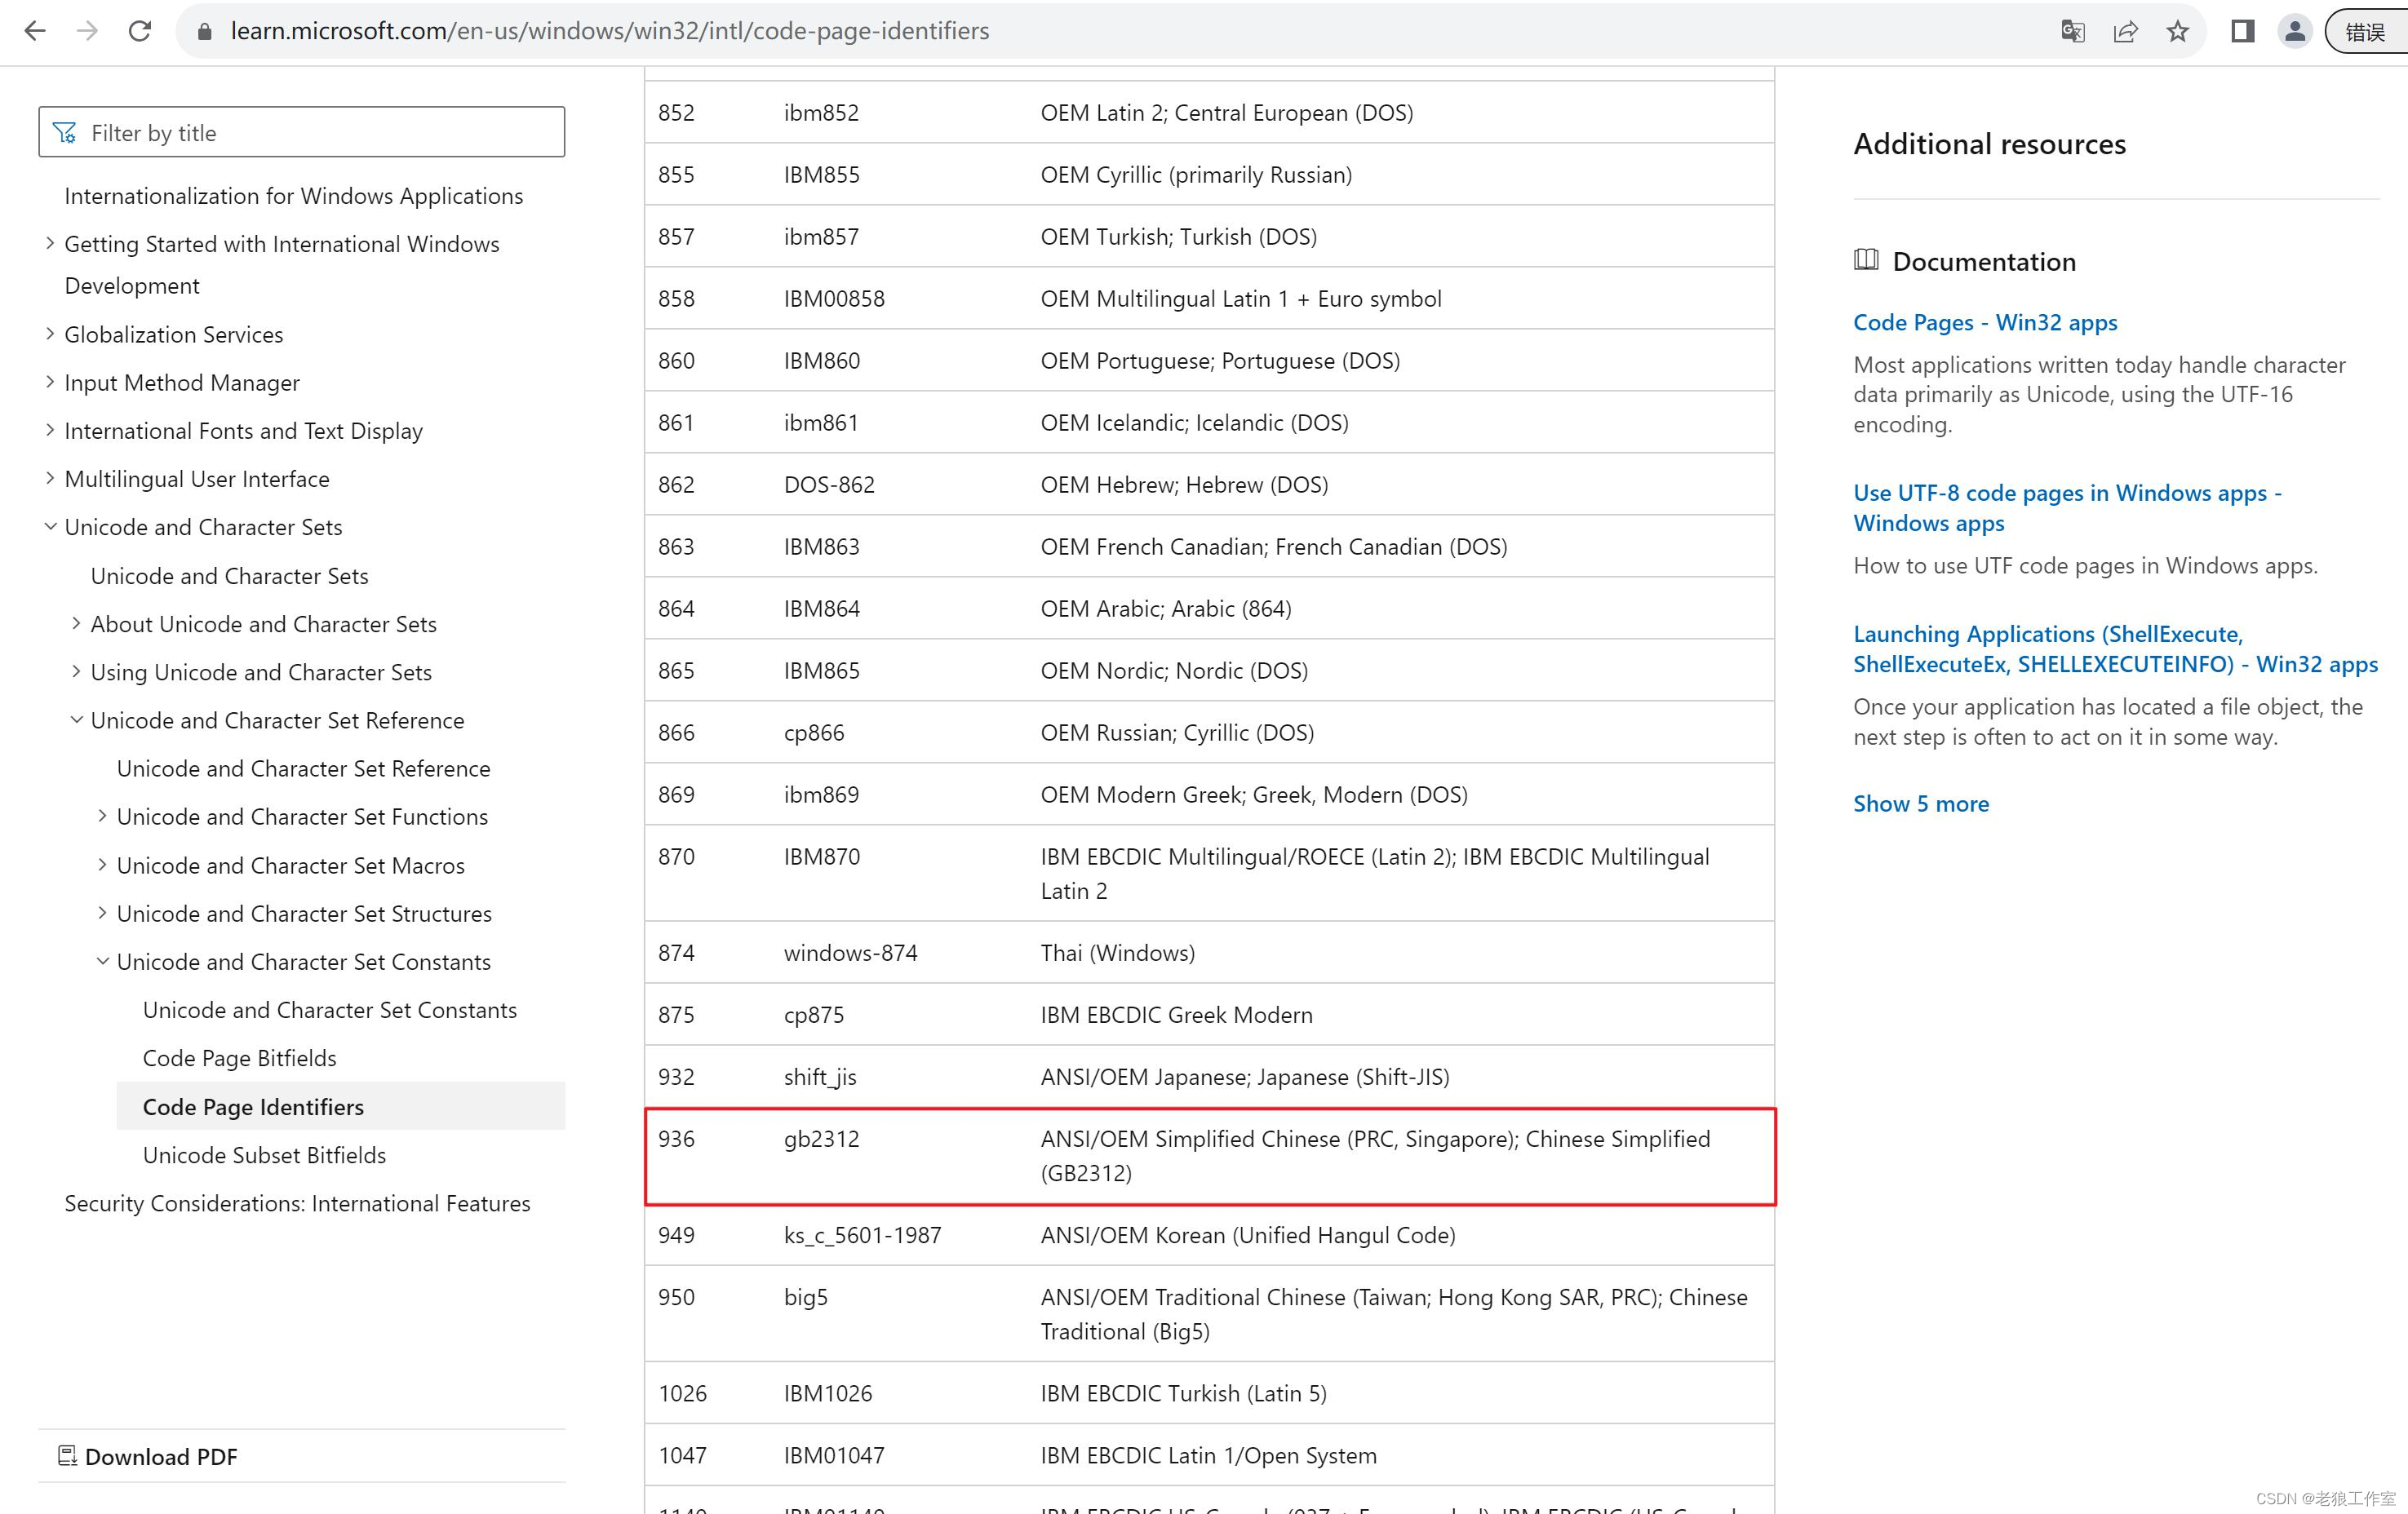Open Unicode Subset Bitfields page
Image resolution: width=2408 pixels, height=1514 pixels.
[x=264, y=1155]
